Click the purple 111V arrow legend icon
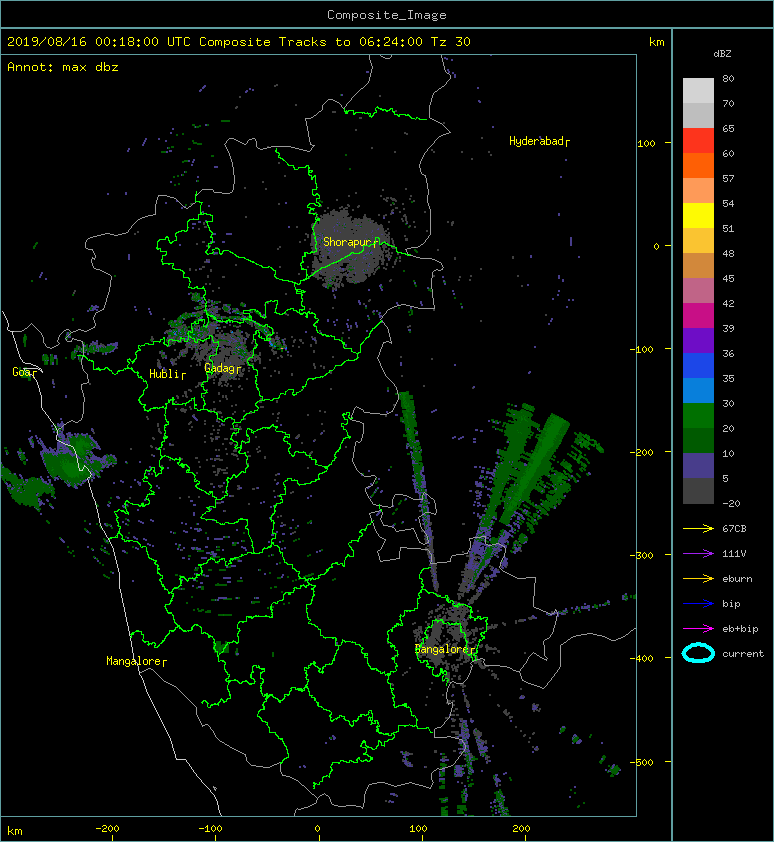The height and width of the screenshot is (842, 774). (x=698, y=554)
